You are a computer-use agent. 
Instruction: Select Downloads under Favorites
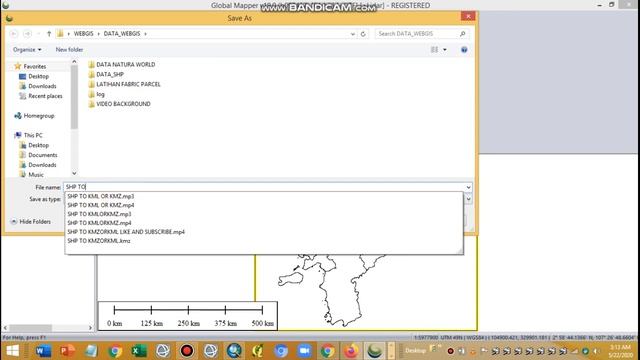[38, 86]
